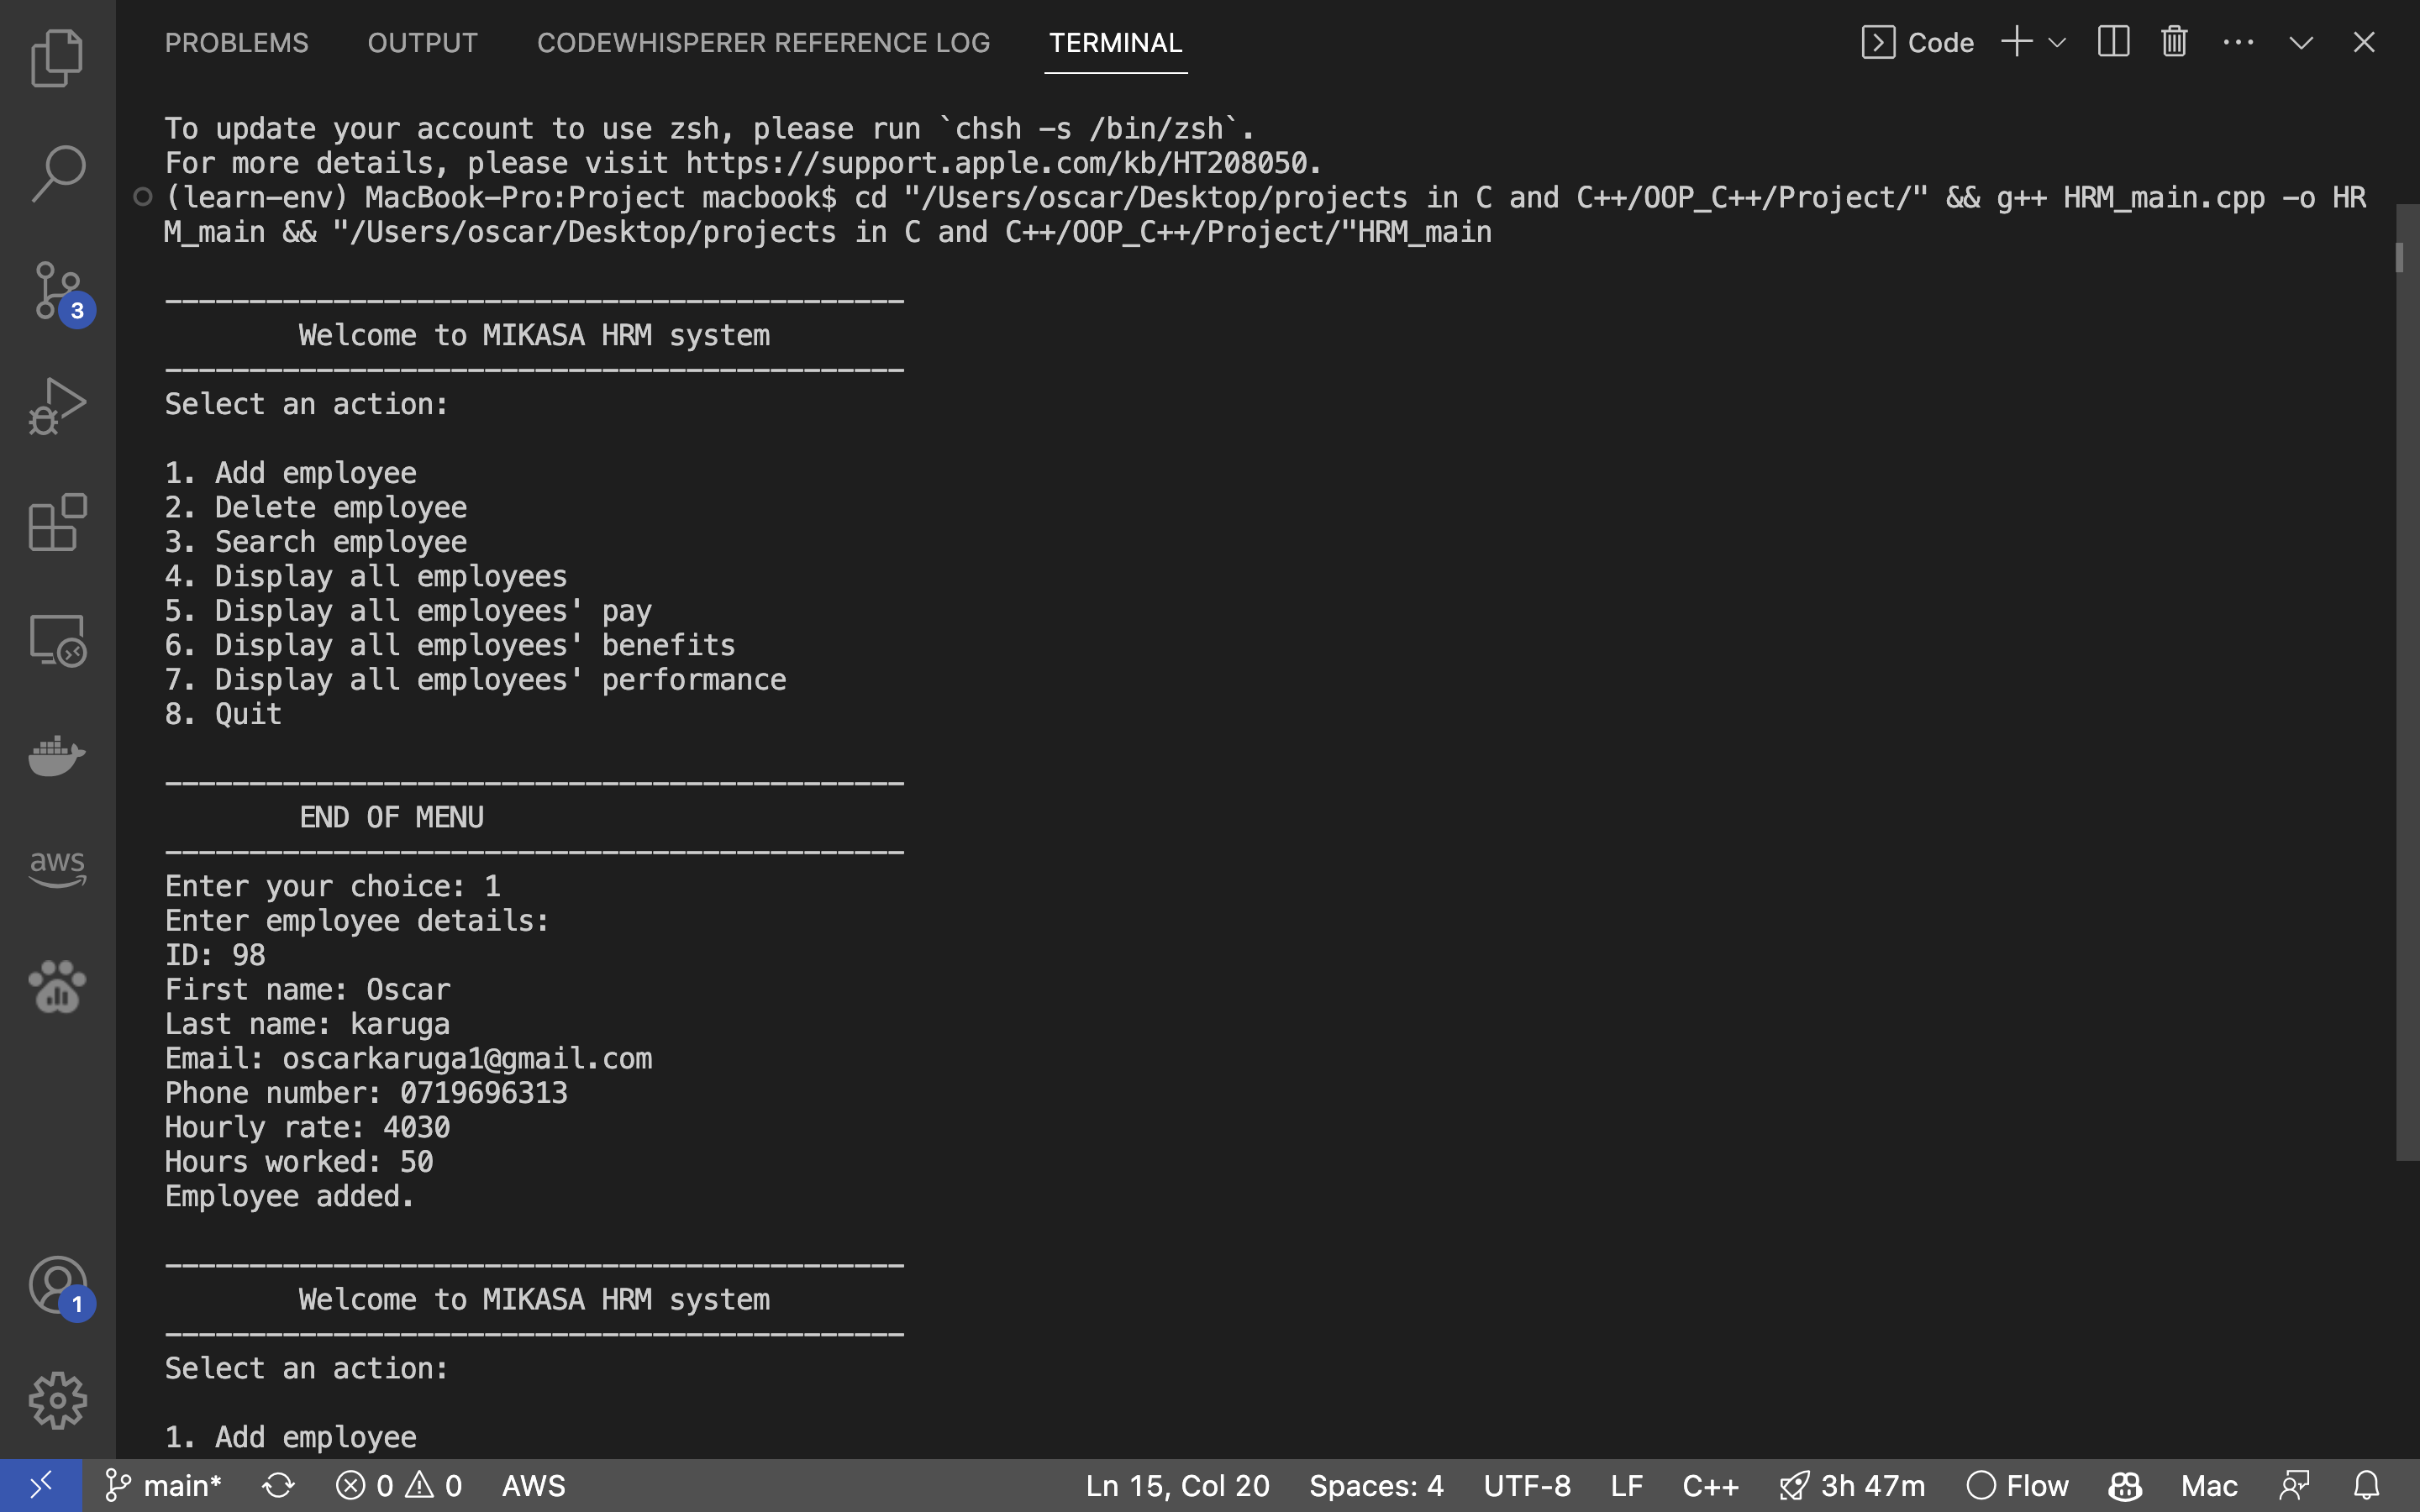Click the main* git branch button

[163, 1486]
